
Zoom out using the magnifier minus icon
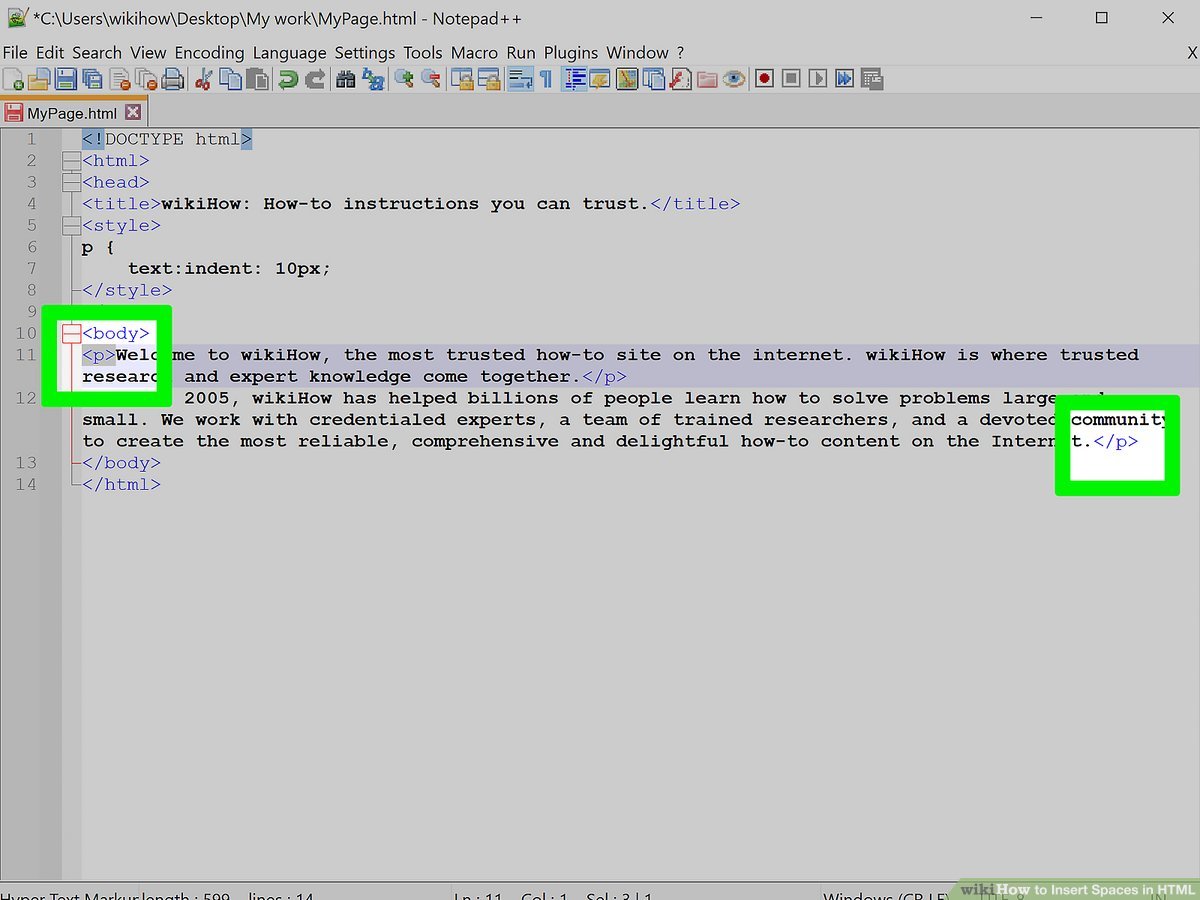click(431, 79)
